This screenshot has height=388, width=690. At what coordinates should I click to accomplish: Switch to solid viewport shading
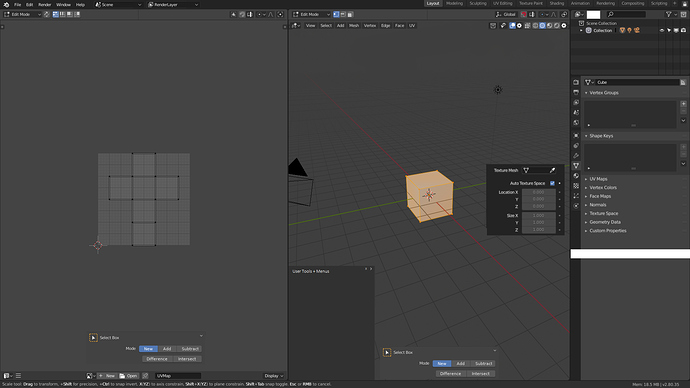click(x=543, y=26)
